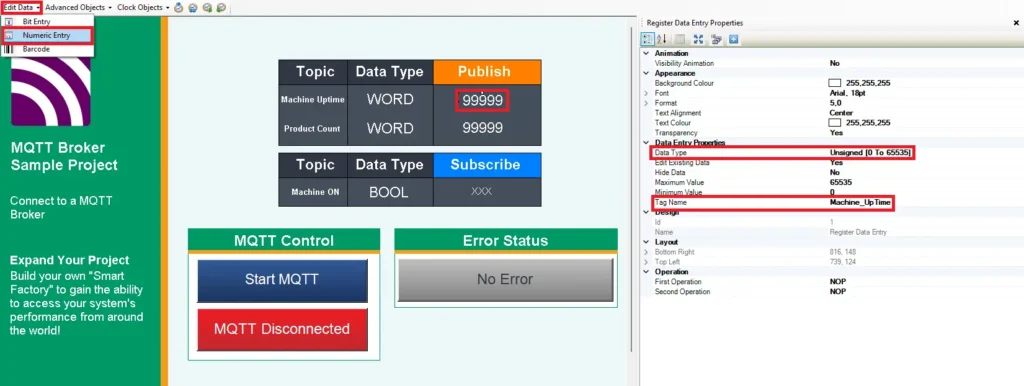The image size is (1024, 386).
Task: Click the Text Alignment value Center
Action: tap(840, 113)
